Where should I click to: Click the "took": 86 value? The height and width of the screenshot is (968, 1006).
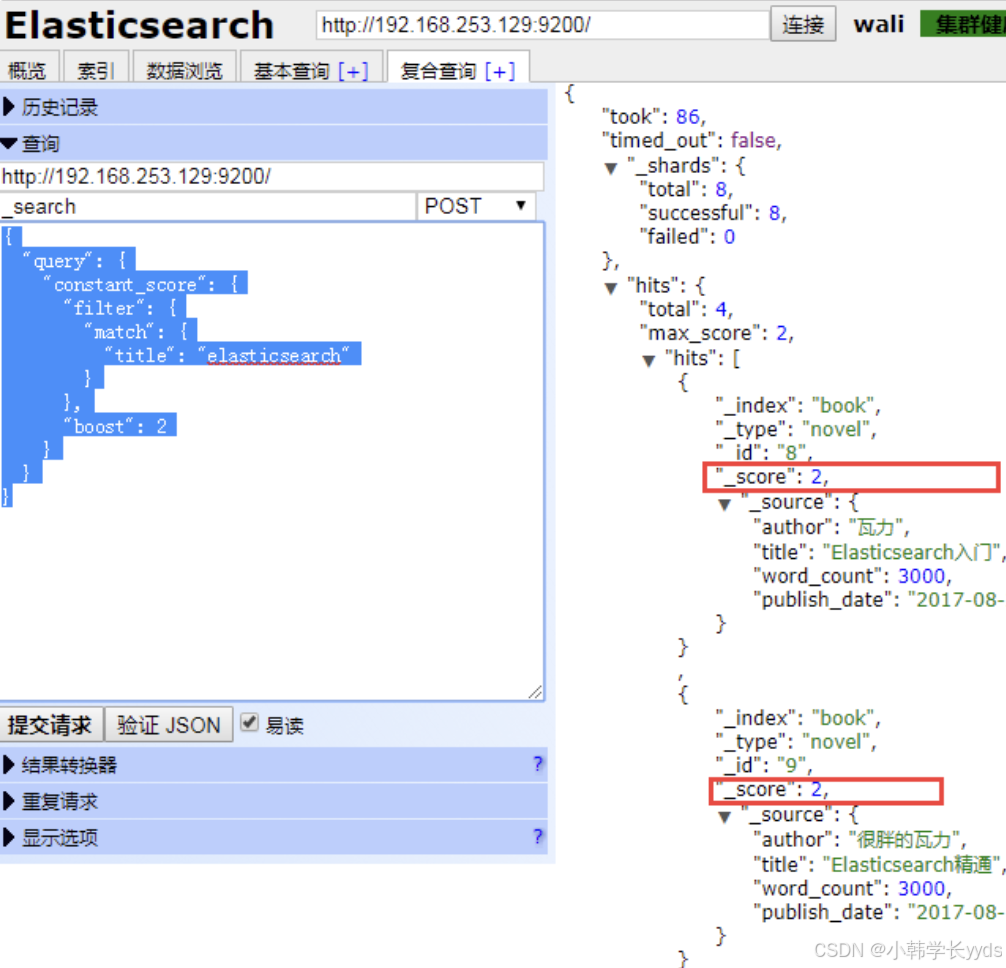[x=687, y=117]
